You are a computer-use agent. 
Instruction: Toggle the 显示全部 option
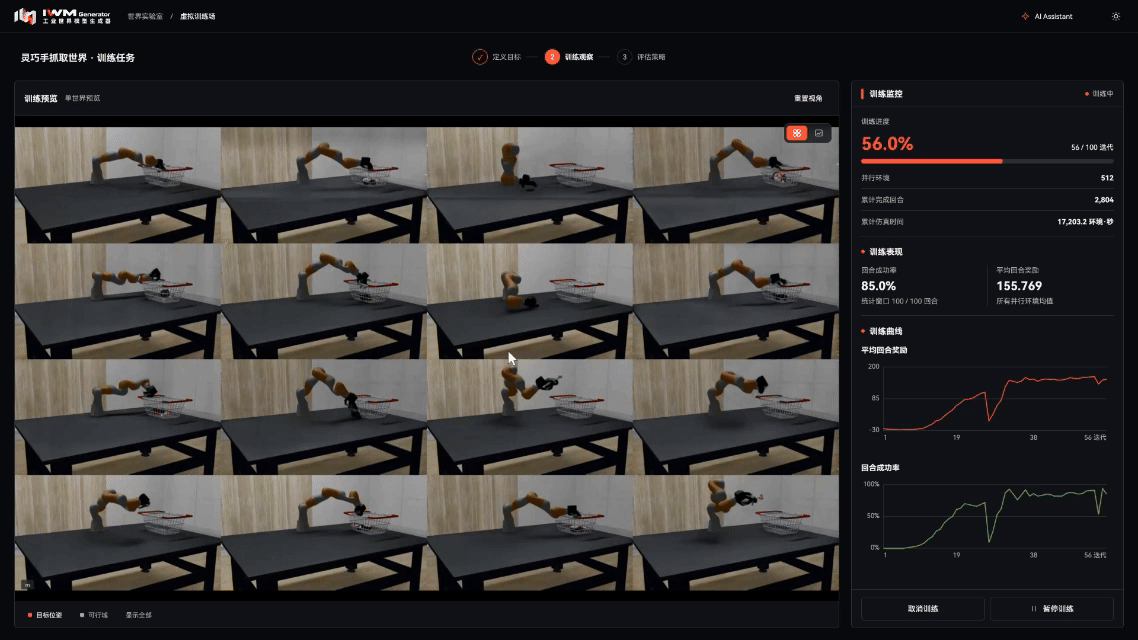pos(139,615)
